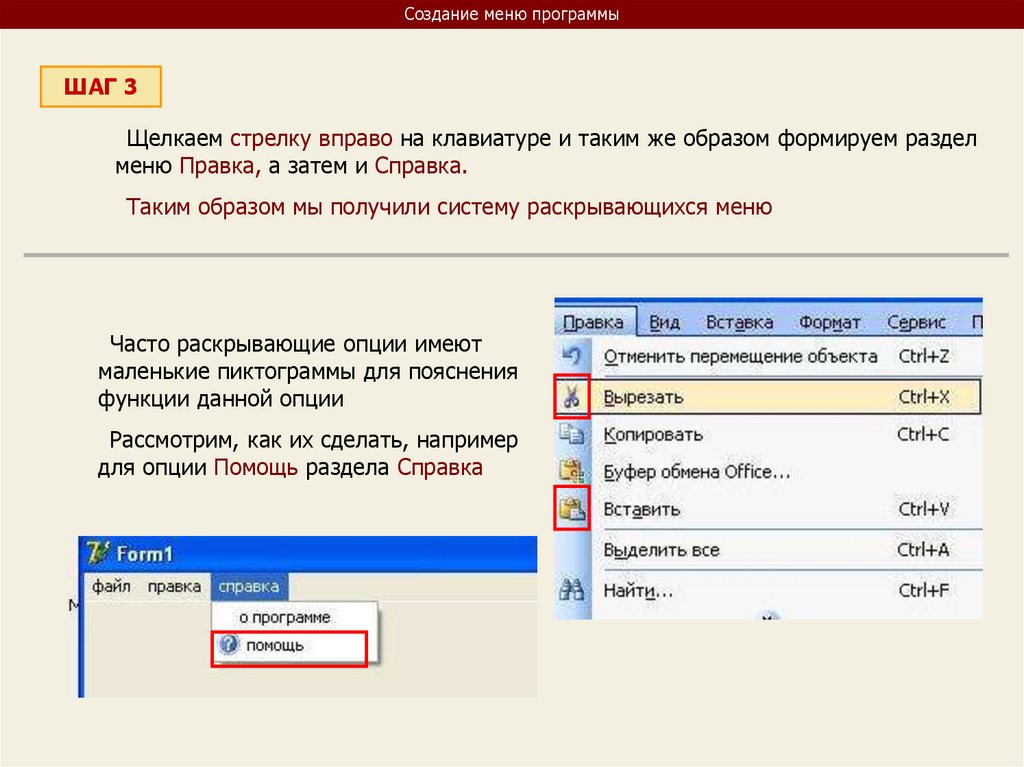Screen dimensions: 1024x767
Task: Click the Copy pages icon
Action: 571,434
